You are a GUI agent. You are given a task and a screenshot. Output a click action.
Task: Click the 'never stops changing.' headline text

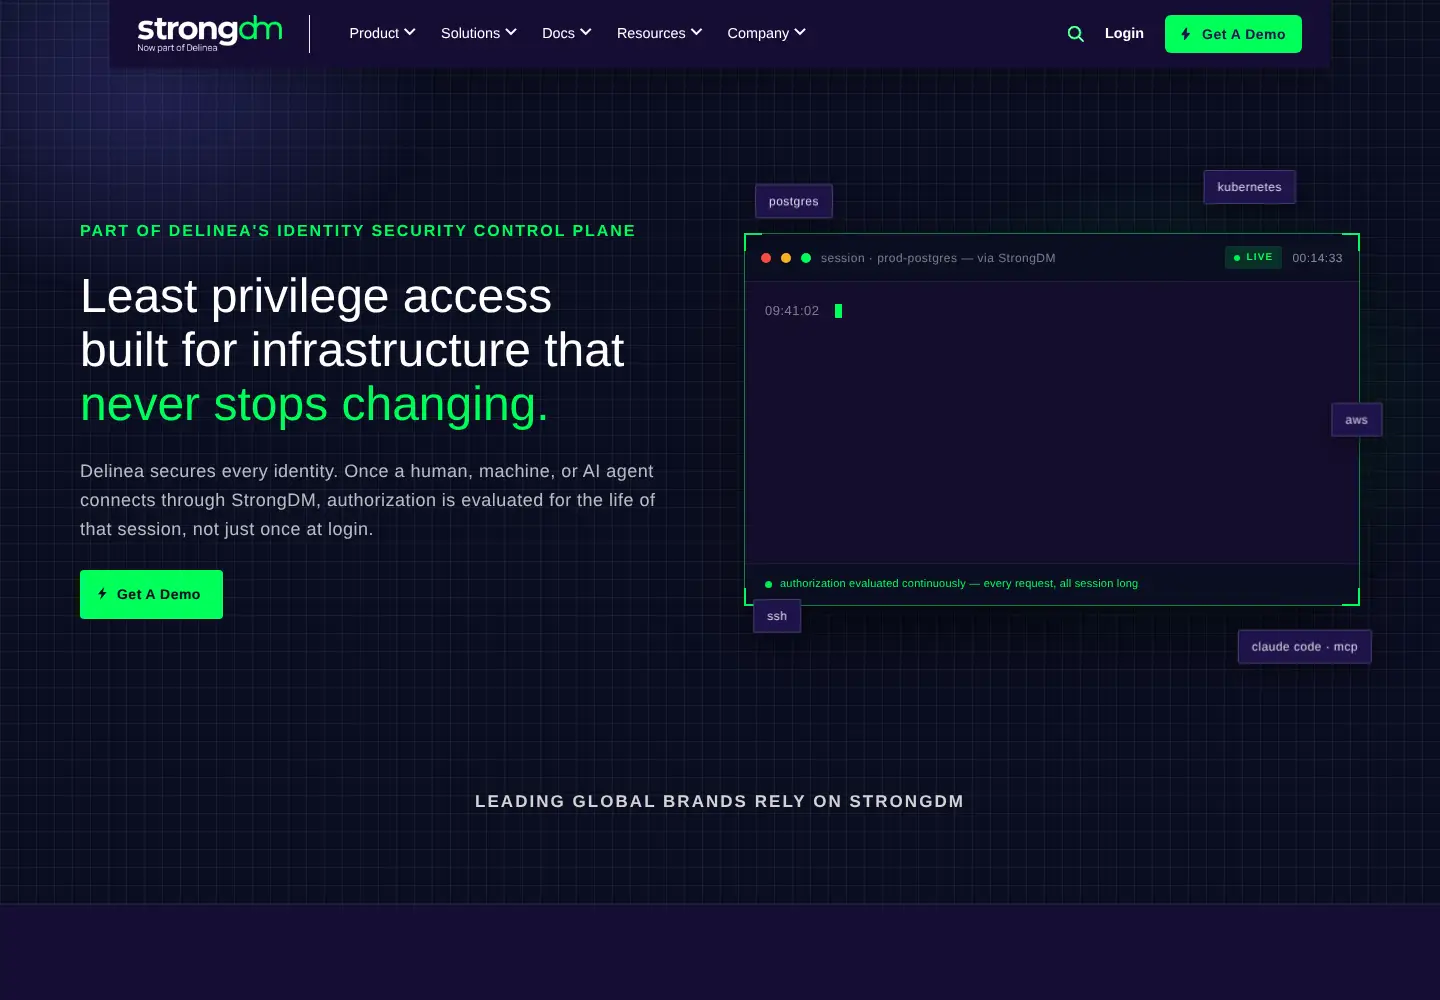(x=314, y=404)
